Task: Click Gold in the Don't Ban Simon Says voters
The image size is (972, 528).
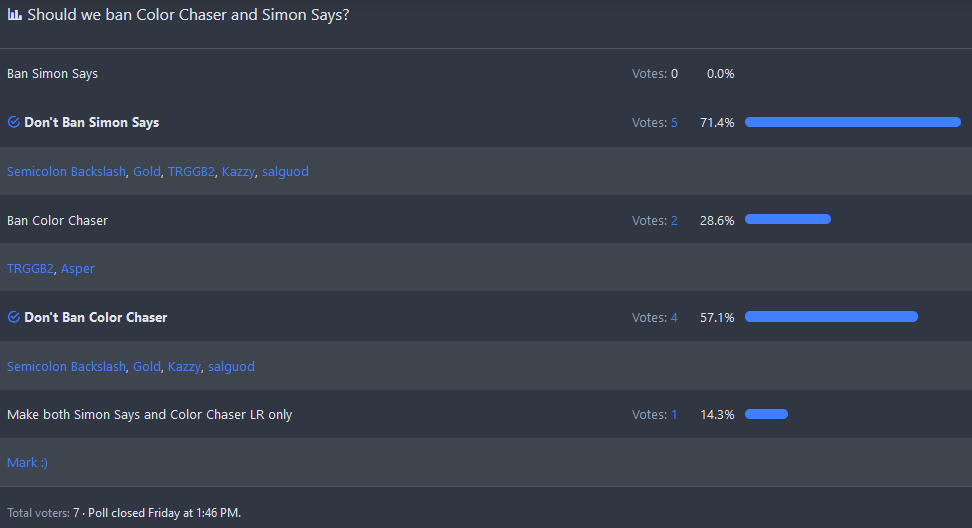Action: pos(147,172)
